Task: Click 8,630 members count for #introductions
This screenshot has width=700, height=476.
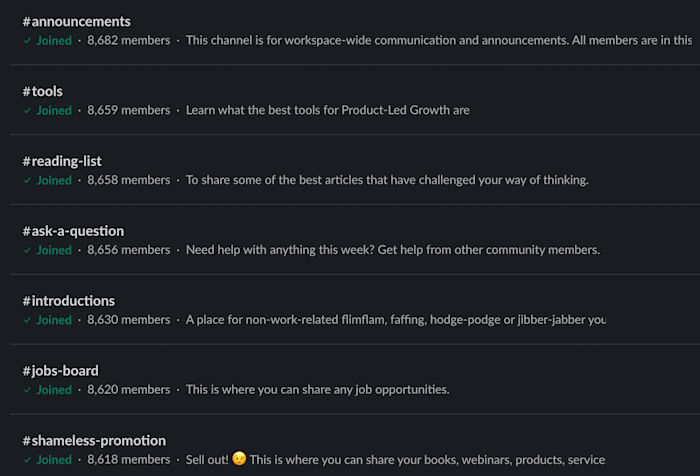Action: coord(129,321)
